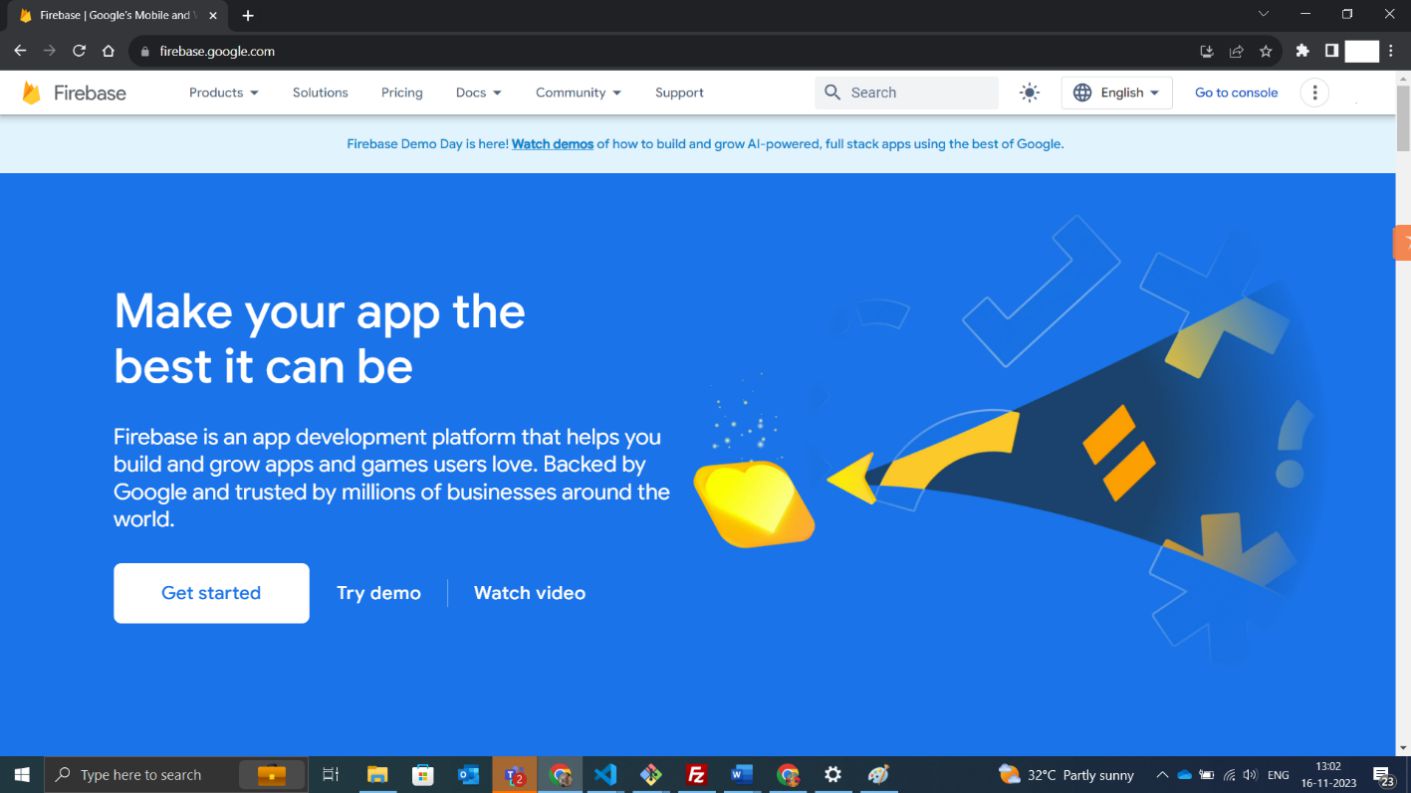1411x793 pixels.
Task: Open Microsoft Teams from the taskbar
Action: click(x=515, y=775)
